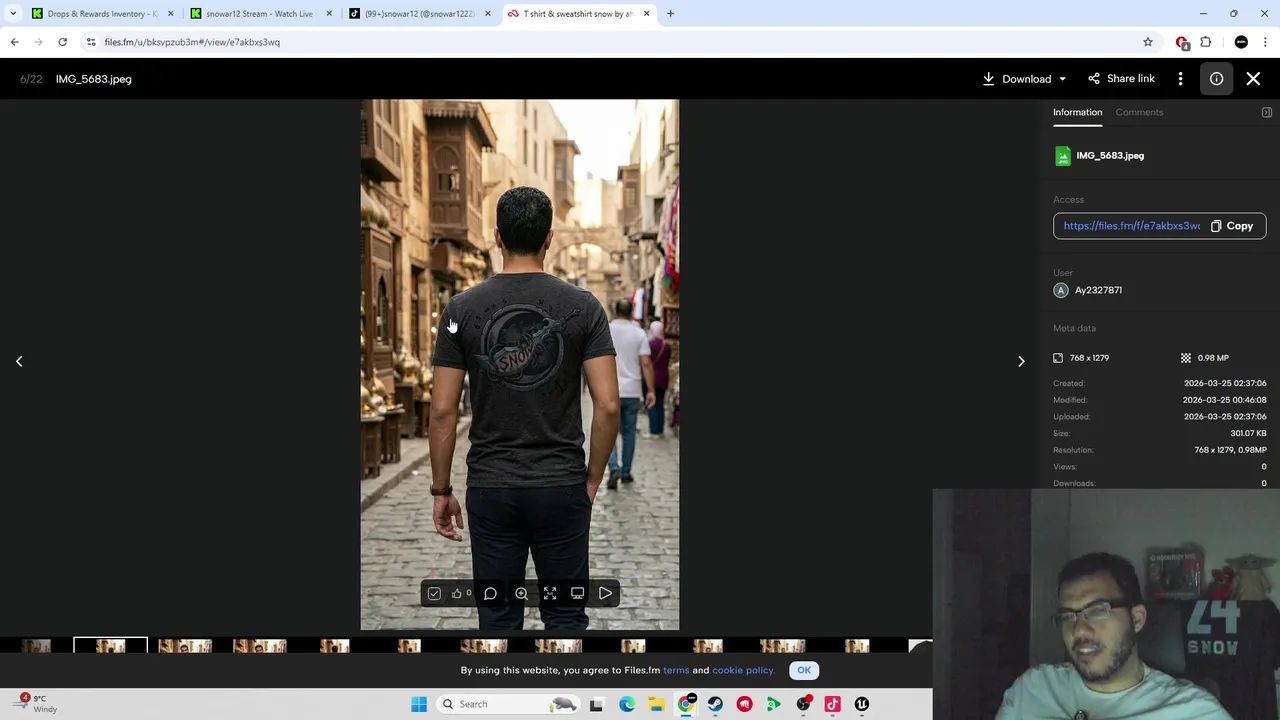Click the IMG_5683.jpeg file name in panel
The image size is (1280, 720).
[x=1110, y=156]
